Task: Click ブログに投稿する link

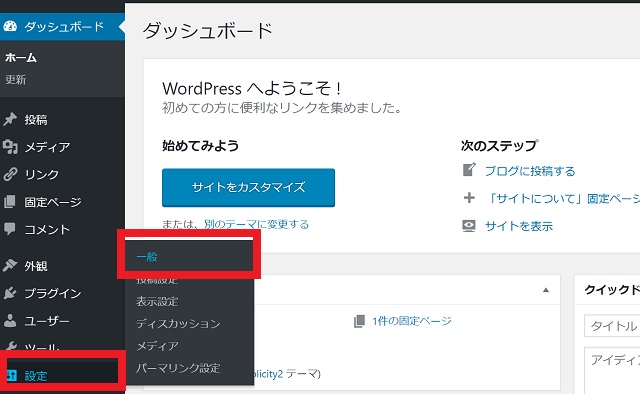Action: (530, 171)
